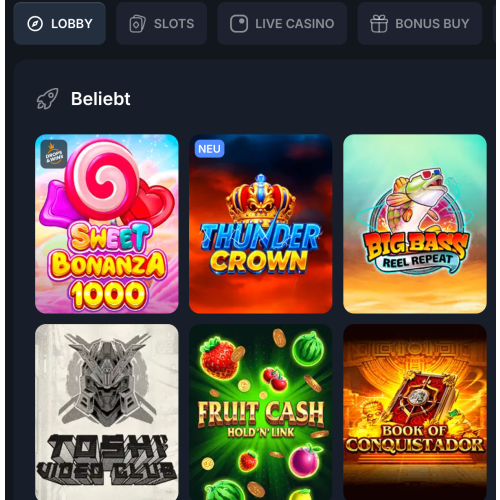Screen dimensions: 500x500
Task: Click the Beliebt section heading
Action: tap(100, 99)
